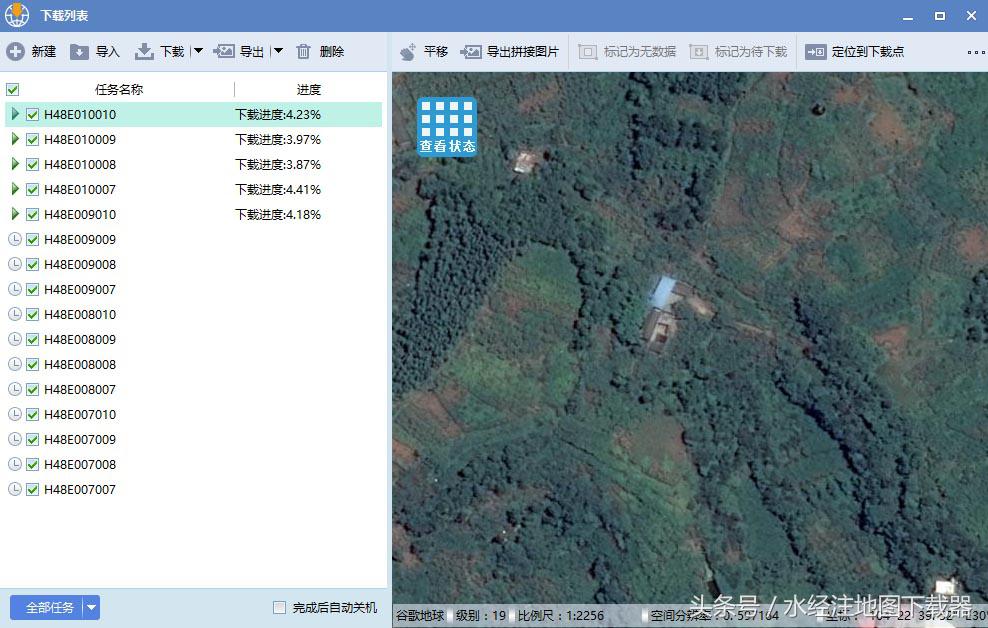Expand the Export (导出) dropdown arrow
The image size is (988, 628).
278,52
